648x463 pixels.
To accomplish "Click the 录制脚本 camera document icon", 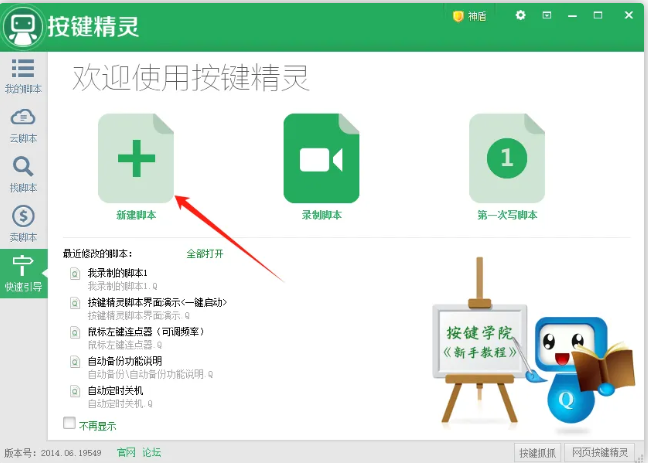I will (x=322, y=158).
